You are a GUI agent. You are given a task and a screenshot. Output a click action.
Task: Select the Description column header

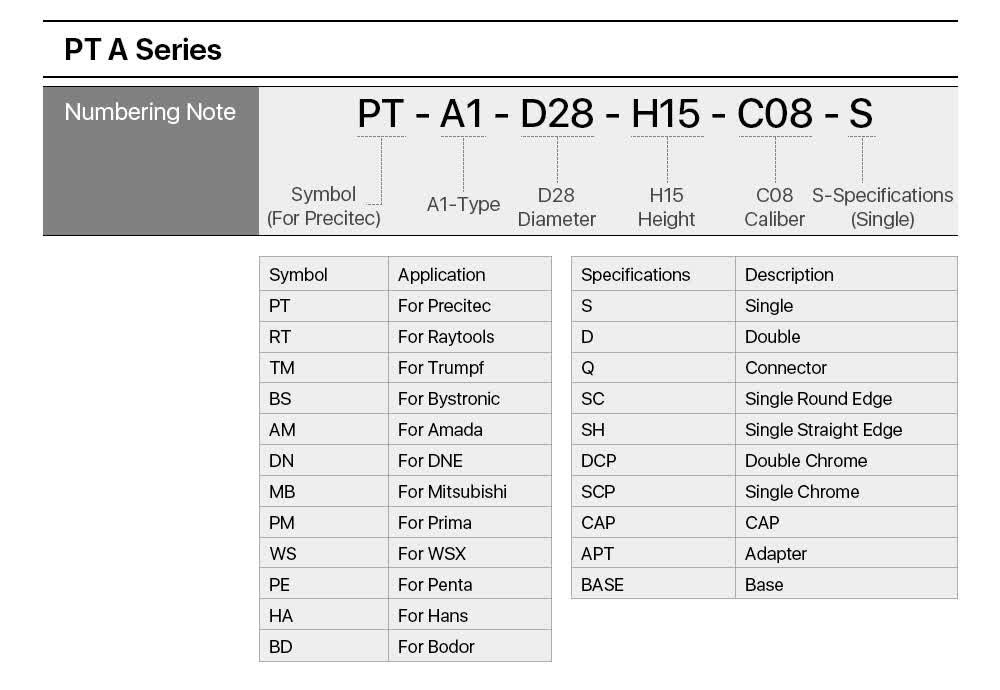846,275
